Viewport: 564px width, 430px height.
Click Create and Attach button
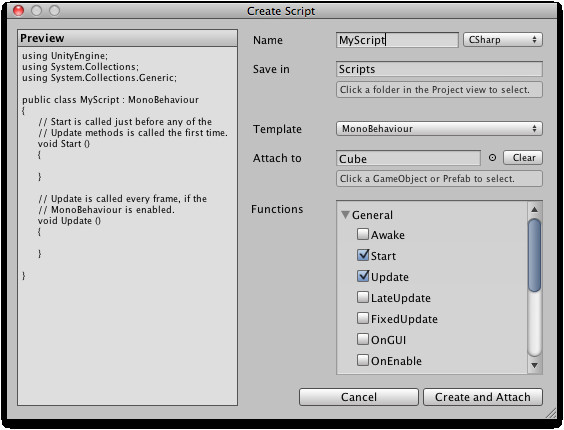tap(483, 397)
